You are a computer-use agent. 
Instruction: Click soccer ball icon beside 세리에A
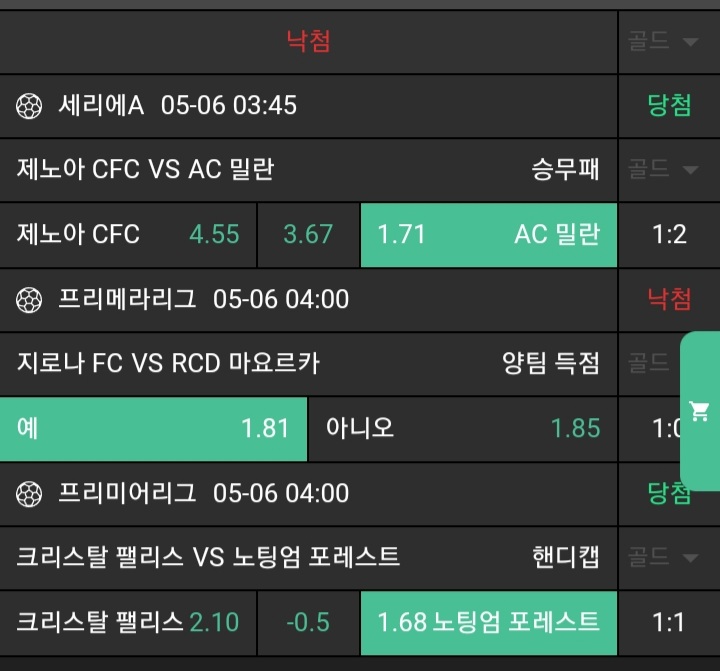tap(29, 105)
